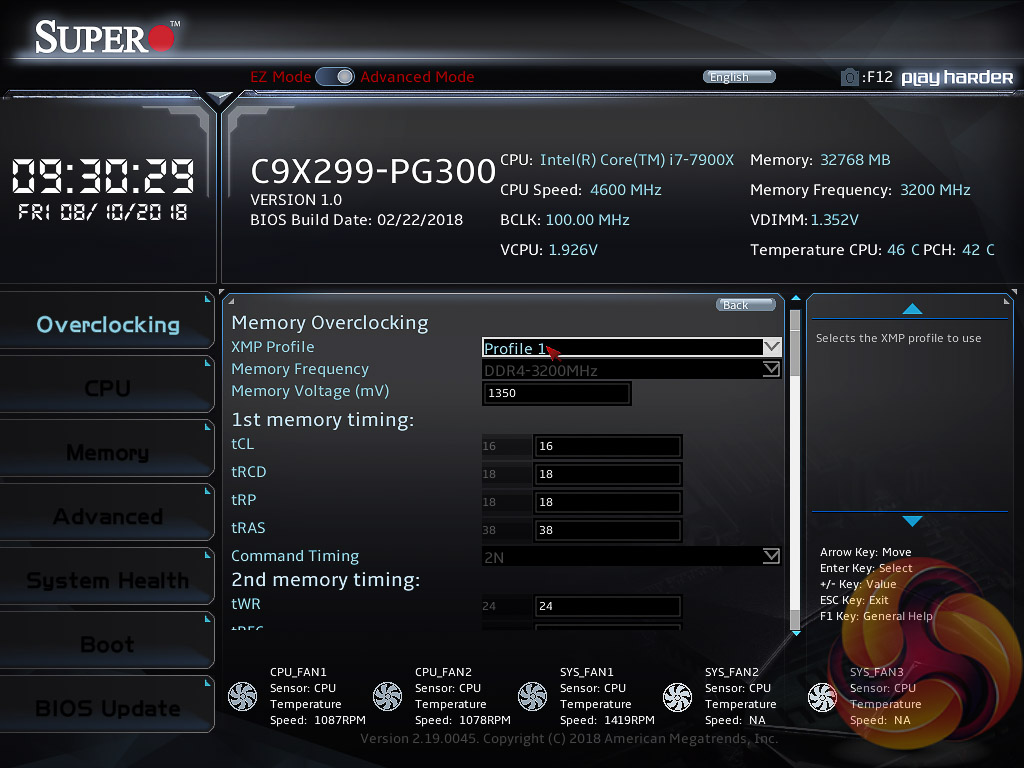Select the tCL timing label
The height and width of the screenshot is (768, 1024).
click(x=242, y=444)
